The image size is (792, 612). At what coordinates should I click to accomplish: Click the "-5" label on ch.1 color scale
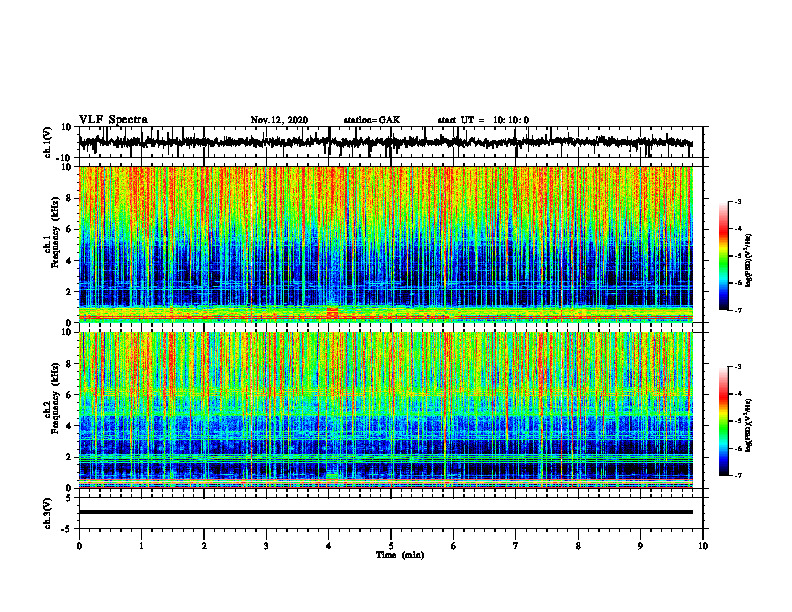tap(737, 256)
